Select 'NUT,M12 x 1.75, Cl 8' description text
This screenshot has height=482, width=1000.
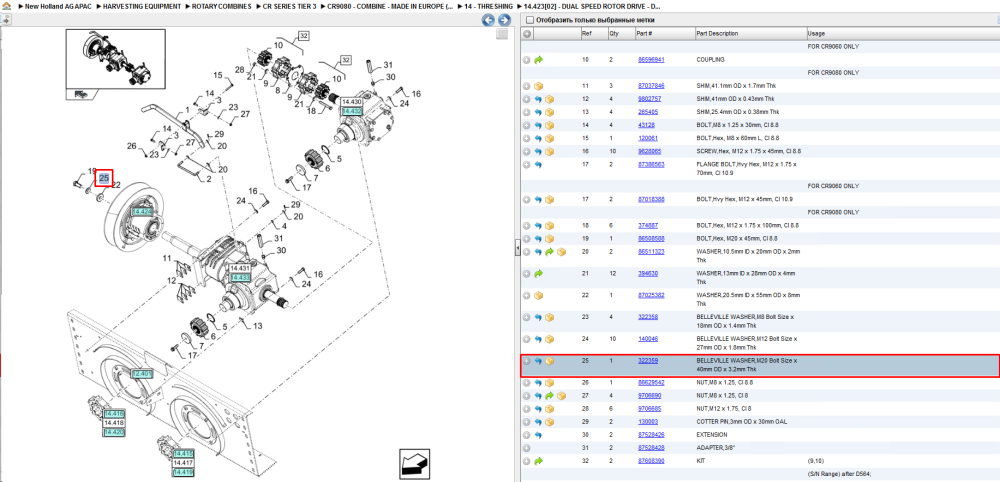click(724, 409)
